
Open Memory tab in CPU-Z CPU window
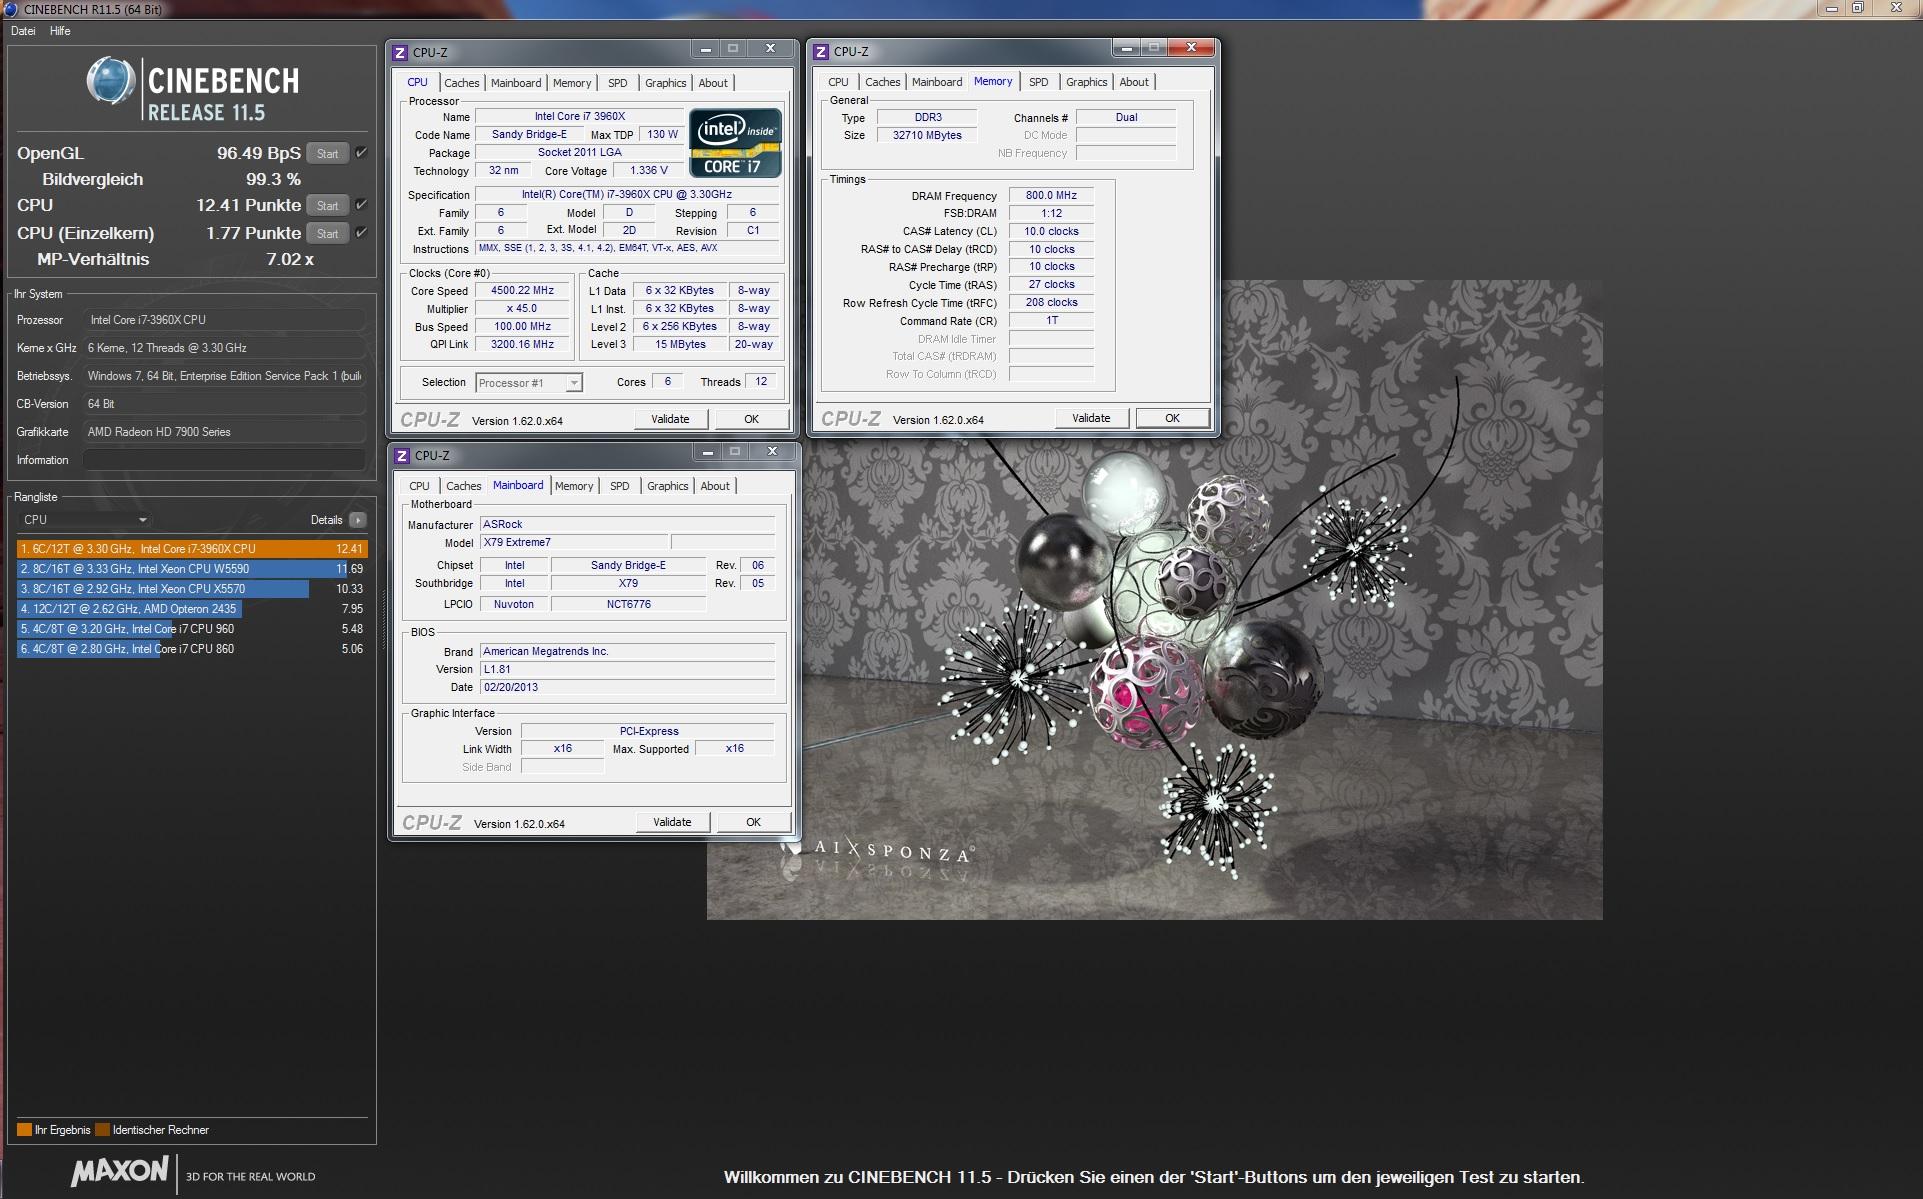coord(572,83)
